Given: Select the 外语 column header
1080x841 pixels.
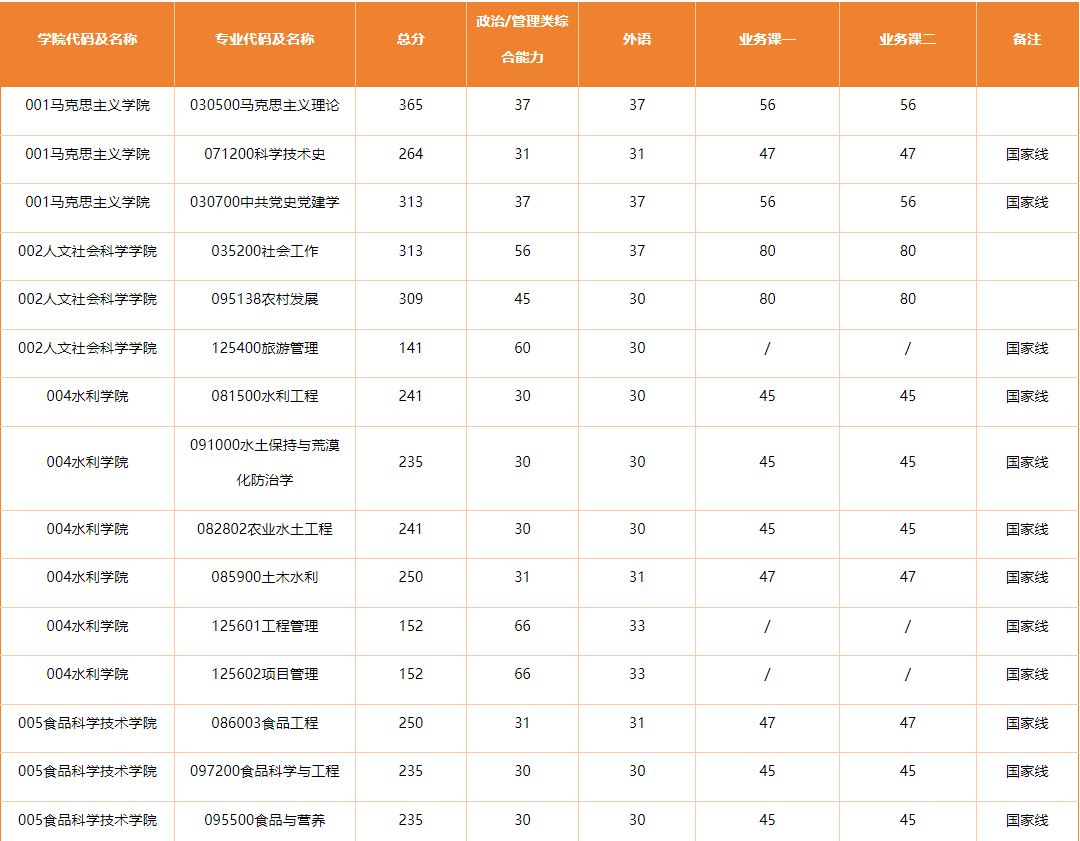Looking at the screenshot, I should click(x=637, y=40).
